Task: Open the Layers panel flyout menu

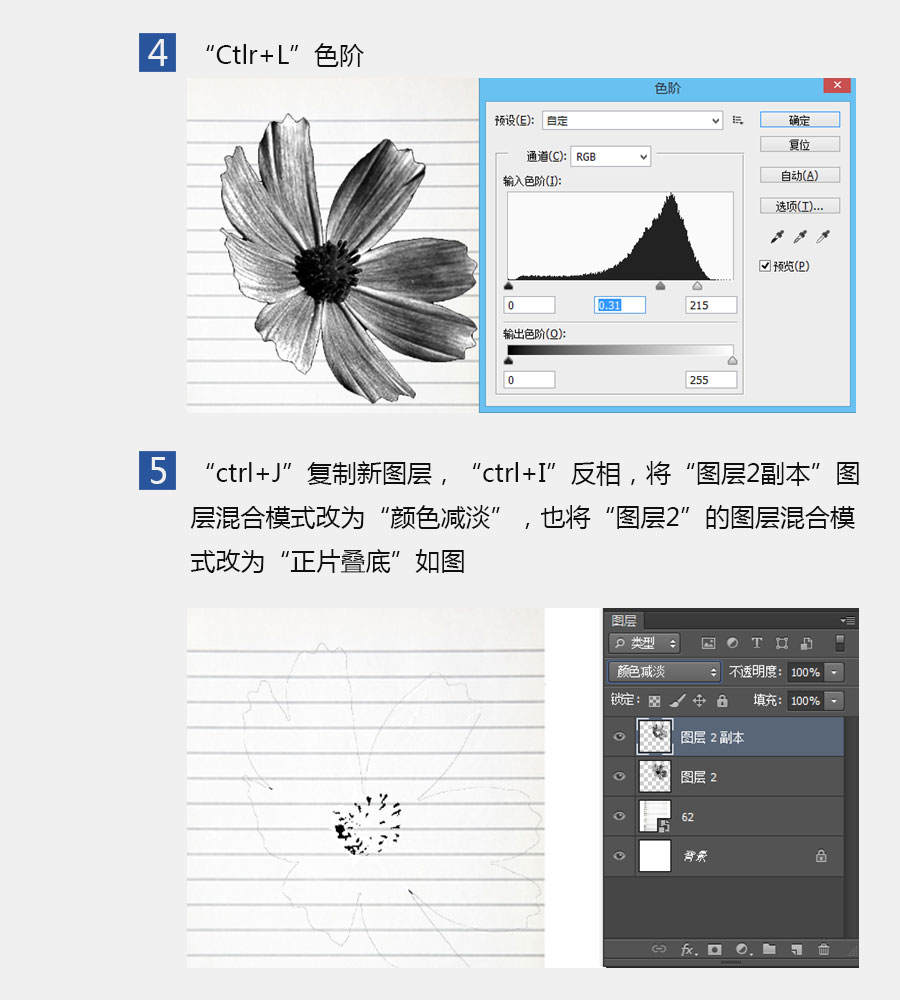Action: coord(848,620)
